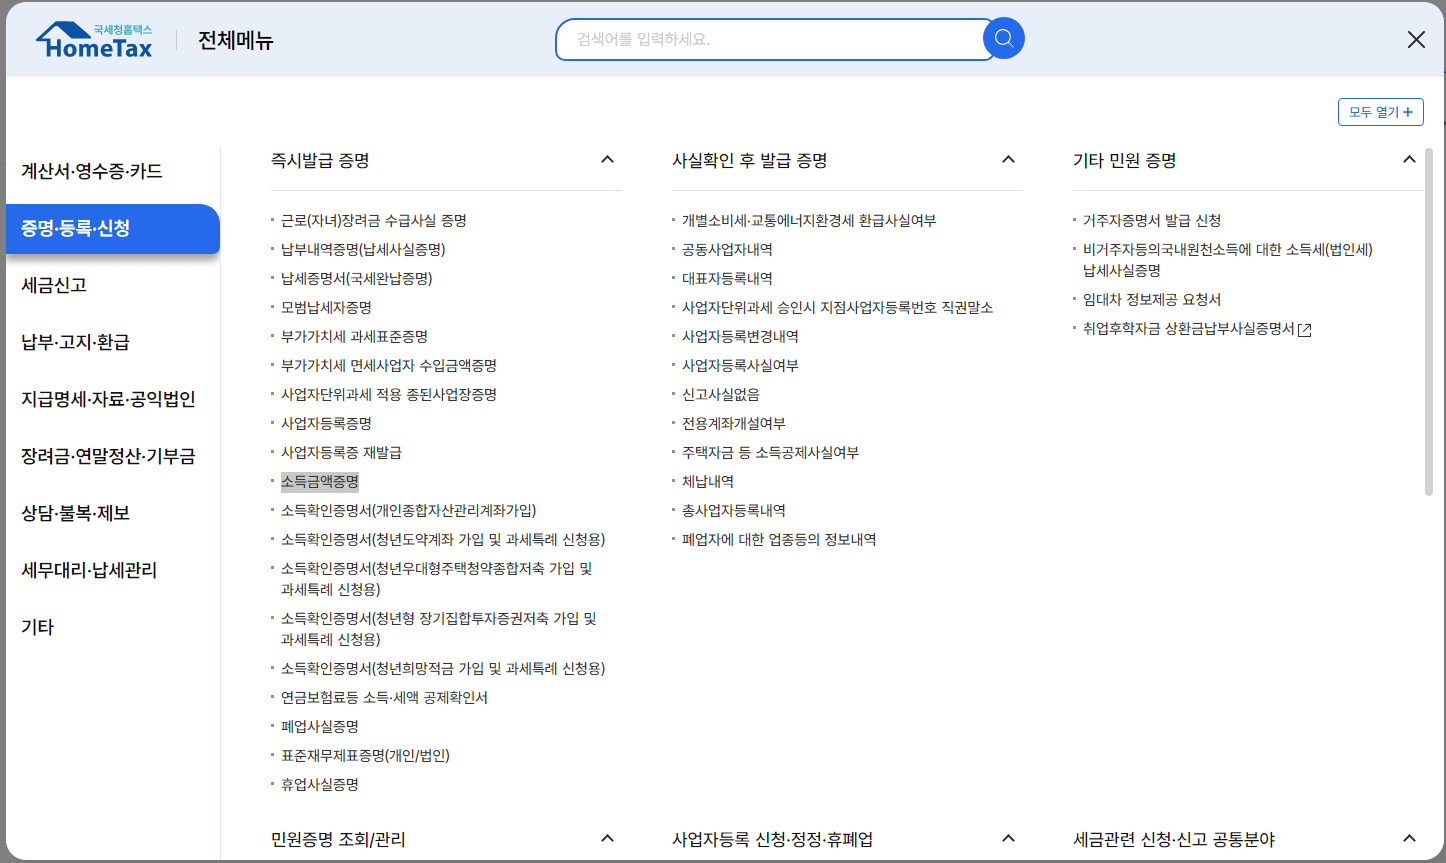Open 전용계좌개설여부 link
Image resolution: width=1446 pixels, height=863 pixels.
coord(734,423)
